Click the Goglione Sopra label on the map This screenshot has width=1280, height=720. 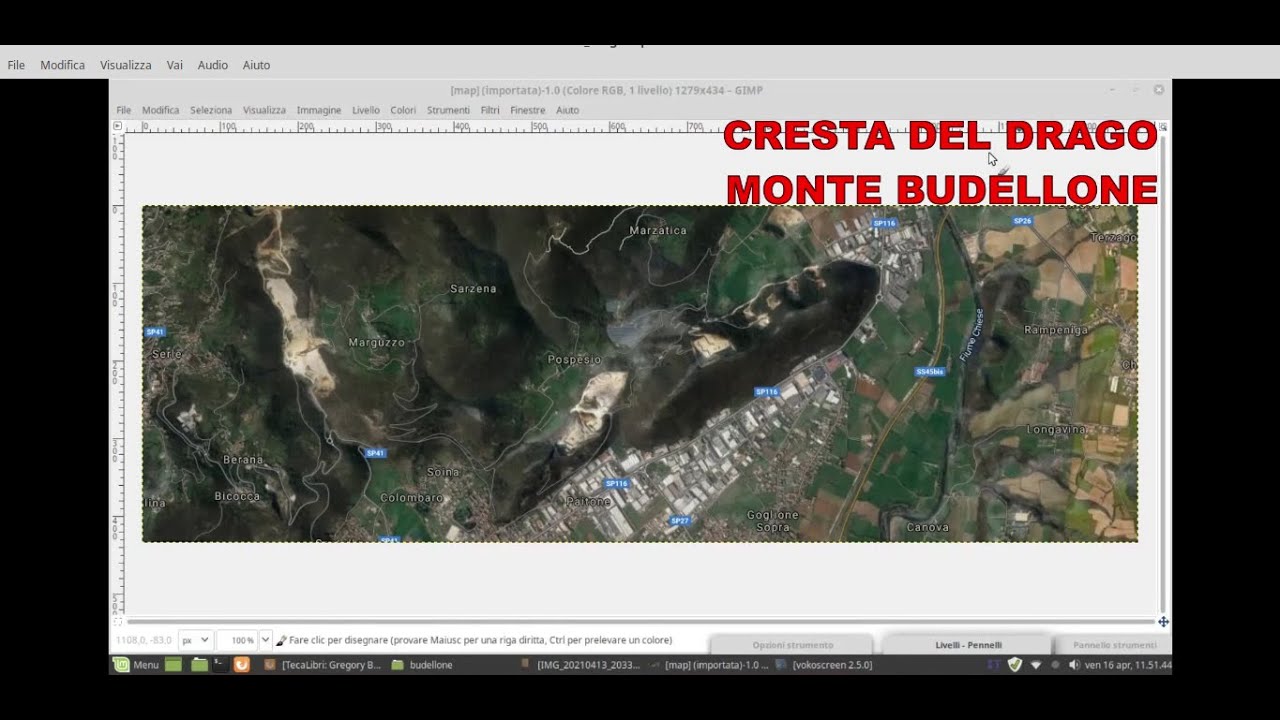click(773, 521)
